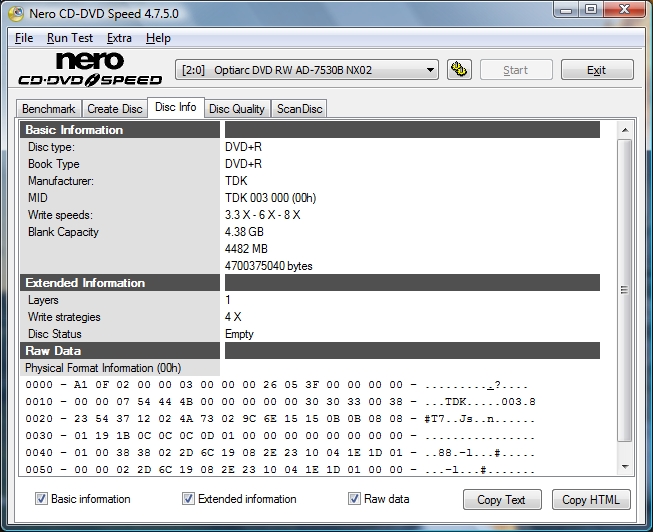Close the Nero CD-DVD Speed window
Viewport: 653px width, 532px height.
point(625,10)
